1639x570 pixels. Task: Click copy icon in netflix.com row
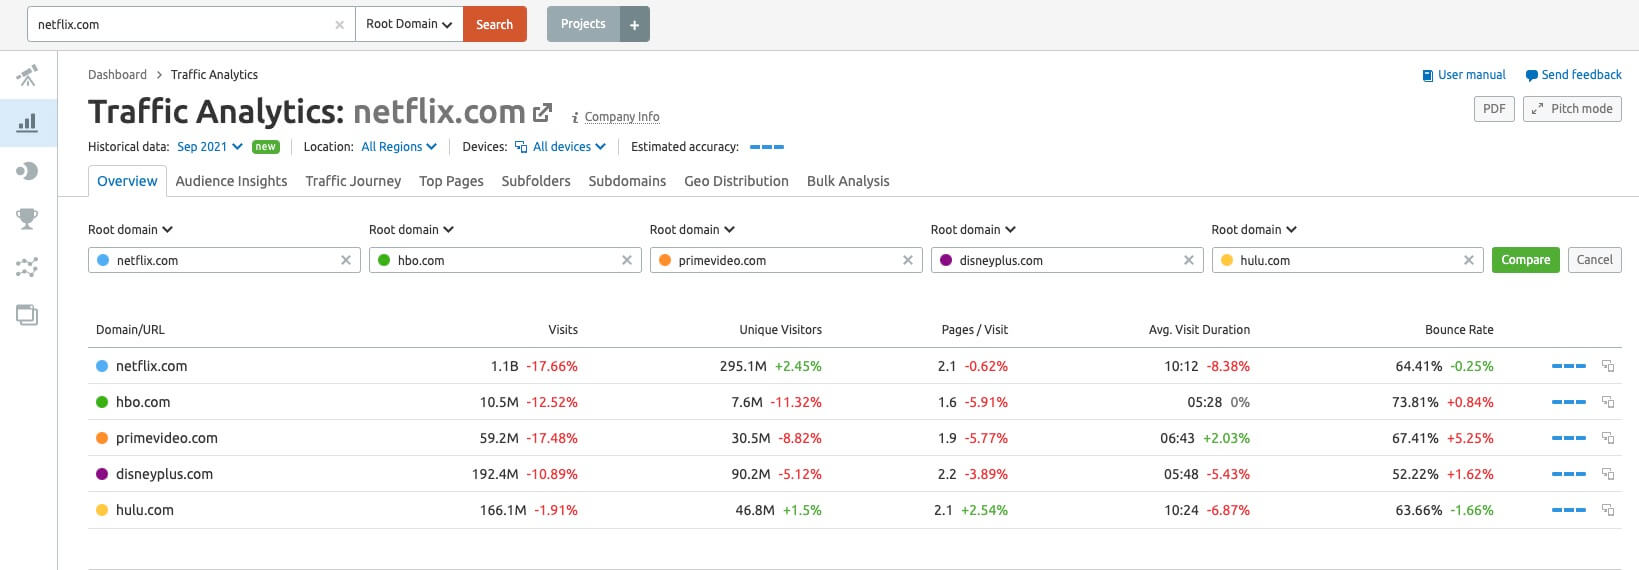[x=1608, y=366]
